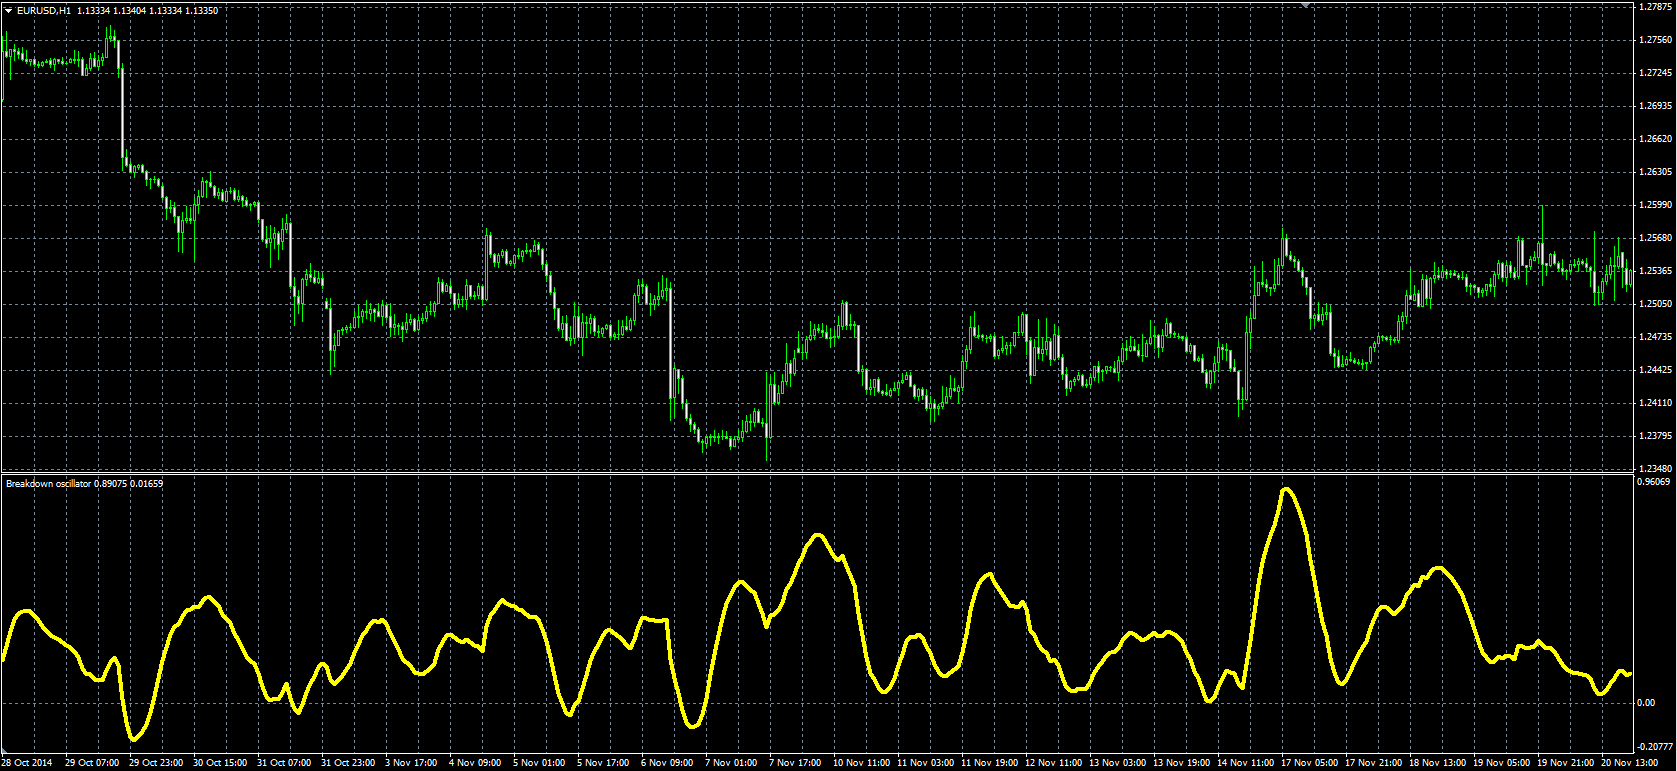The width and height of the screenshot is (1677, 771).
Task: Click the 0.96069 oscillator scale value
Action: (1656, 482)
